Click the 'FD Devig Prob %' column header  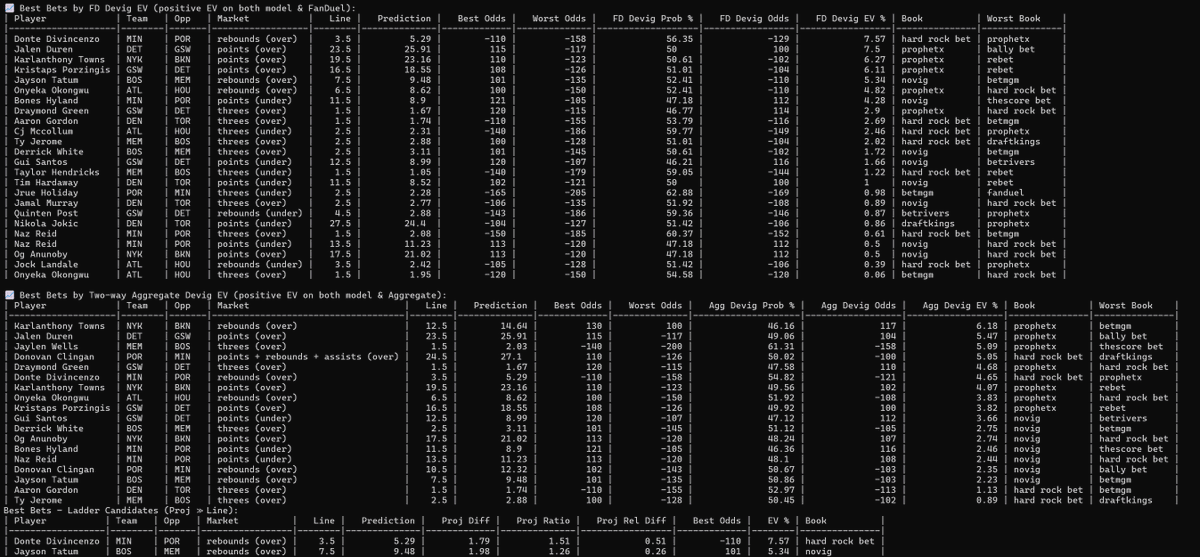[662, 18]
